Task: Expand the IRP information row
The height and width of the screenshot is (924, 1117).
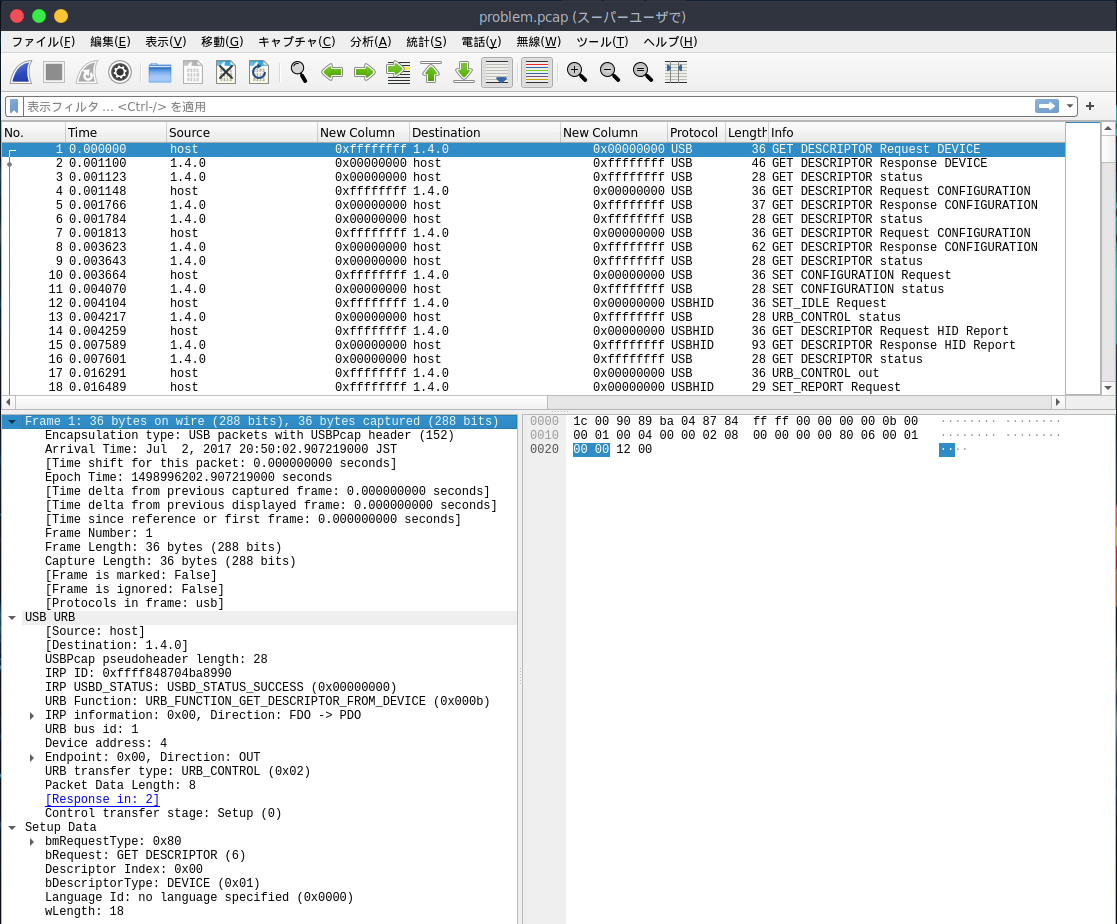Action: 31,716
